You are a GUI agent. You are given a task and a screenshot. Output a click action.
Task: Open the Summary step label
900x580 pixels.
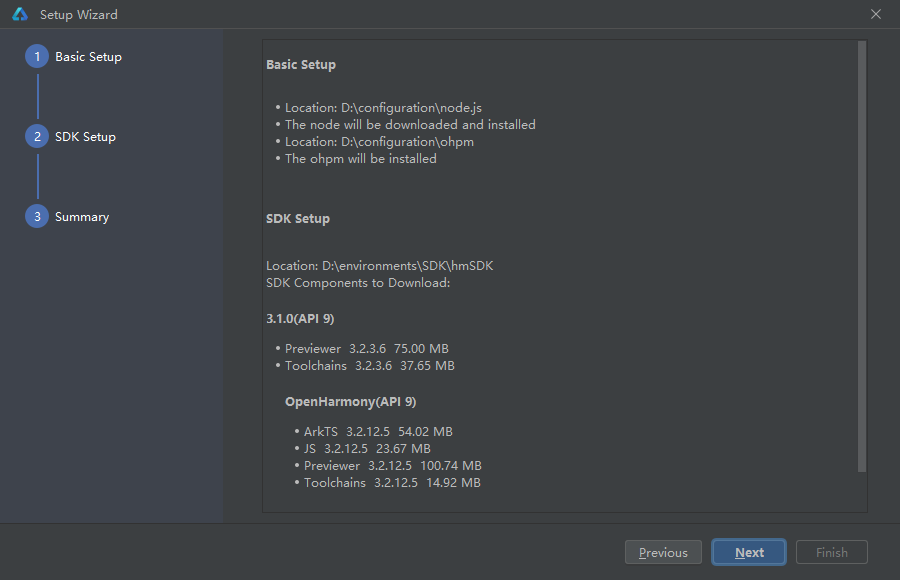tap(82, 217)
